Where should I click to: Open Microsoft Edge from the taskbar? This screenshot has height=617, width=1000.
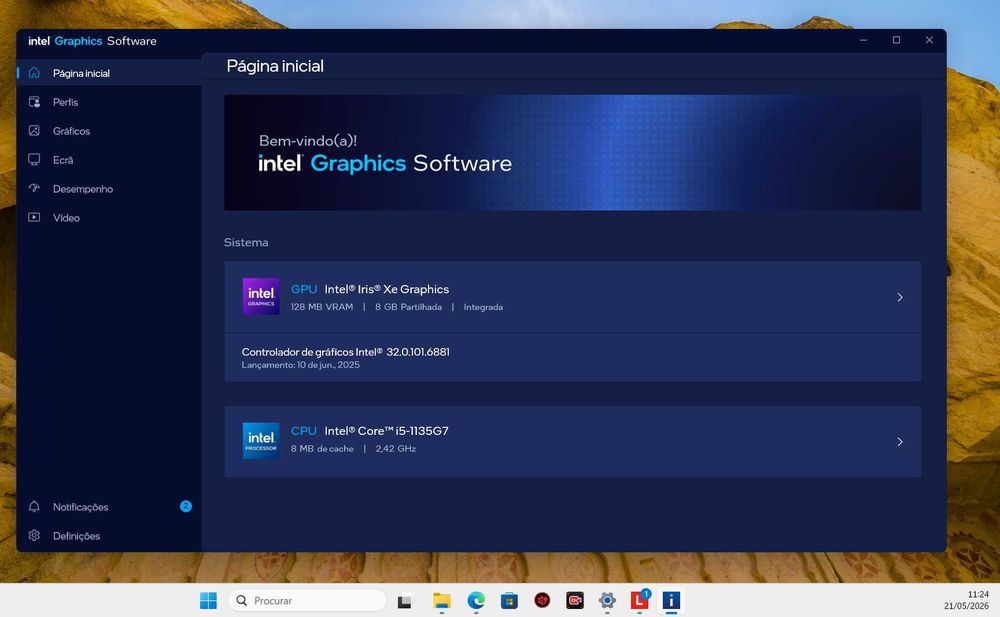coord(476,600)
